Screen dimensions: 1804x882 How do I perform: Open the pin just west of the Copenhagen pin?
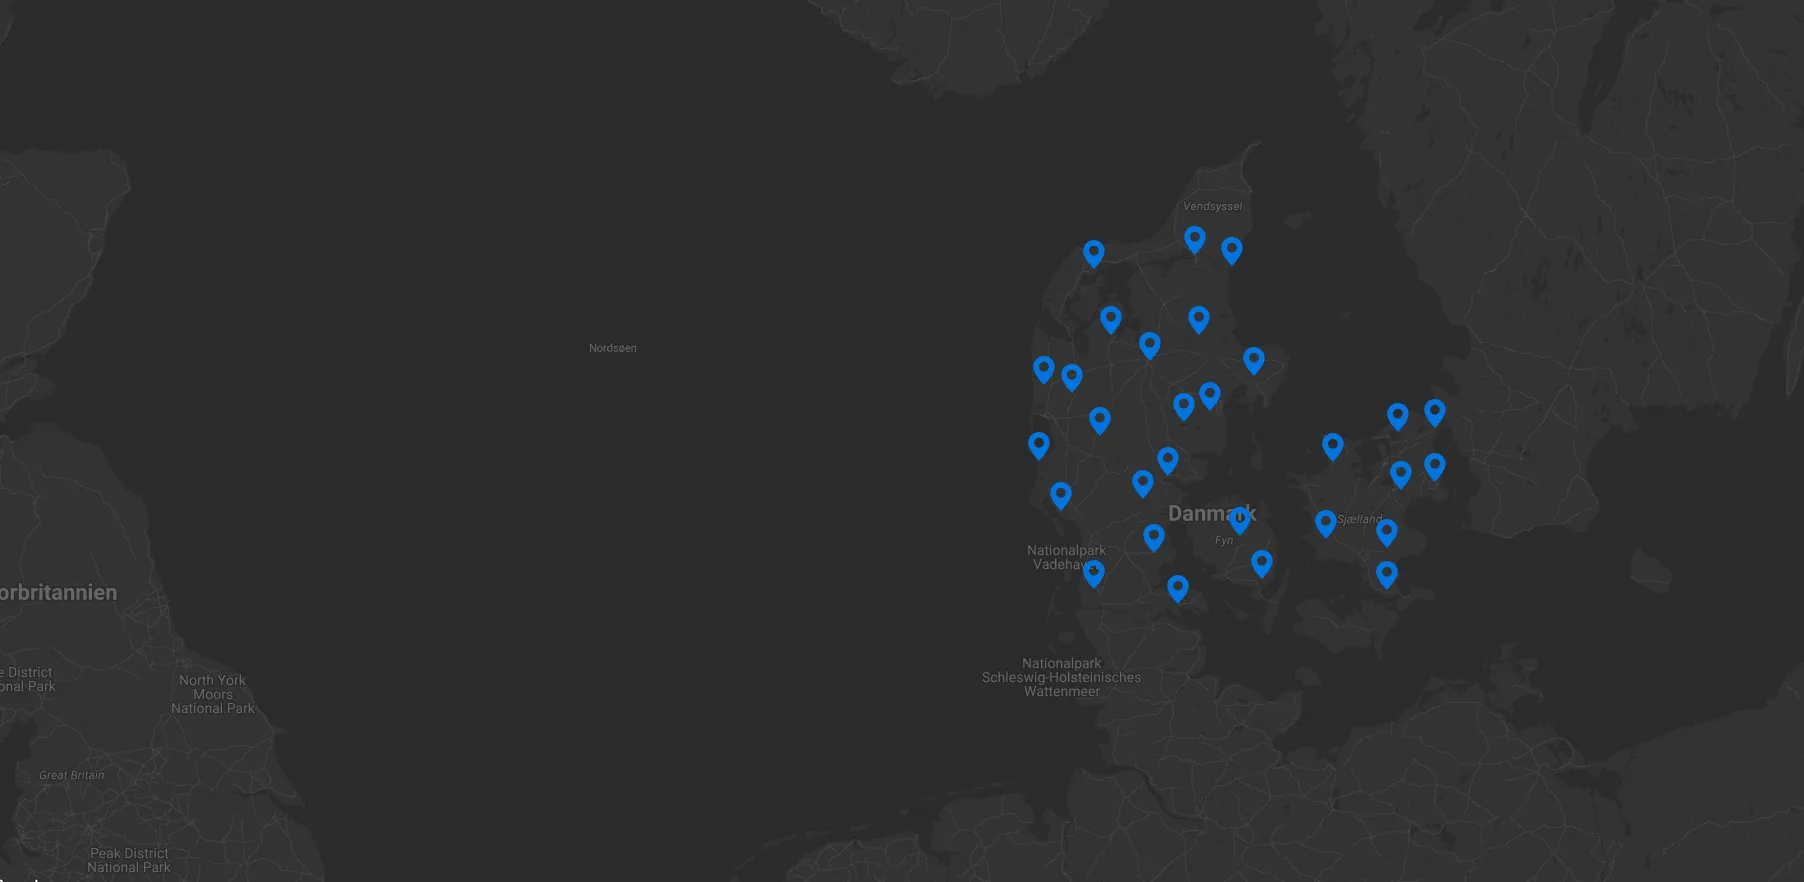coord(1401,474)
